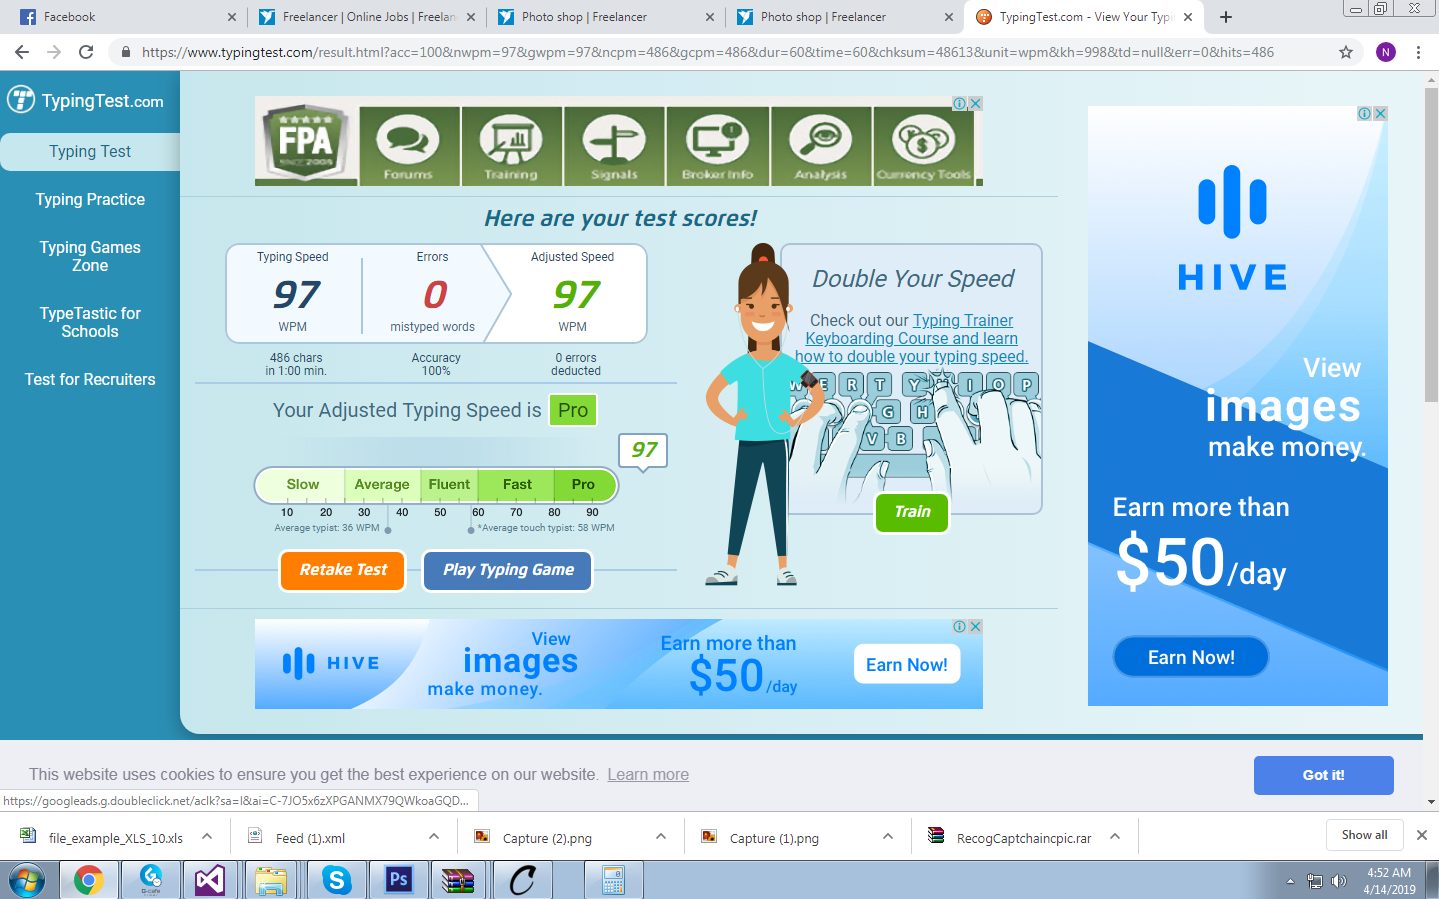This screenshot has height=899, width=1439.
Task: Click the green Train button
Action: (912, 512)
